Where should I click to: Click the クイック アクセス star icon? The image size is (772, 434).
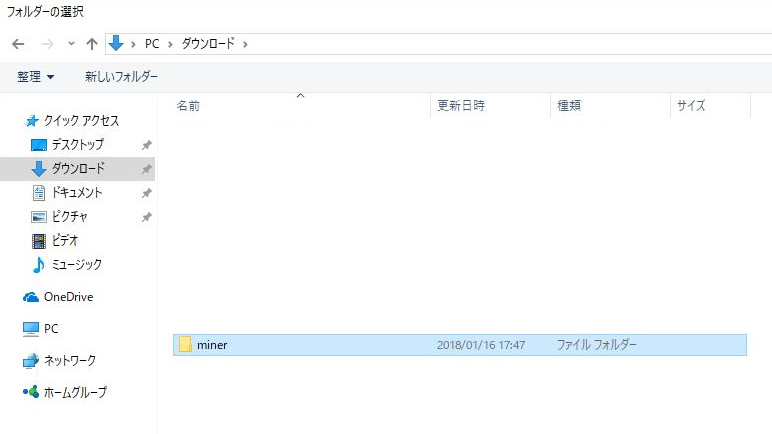[x=32, y=121]
